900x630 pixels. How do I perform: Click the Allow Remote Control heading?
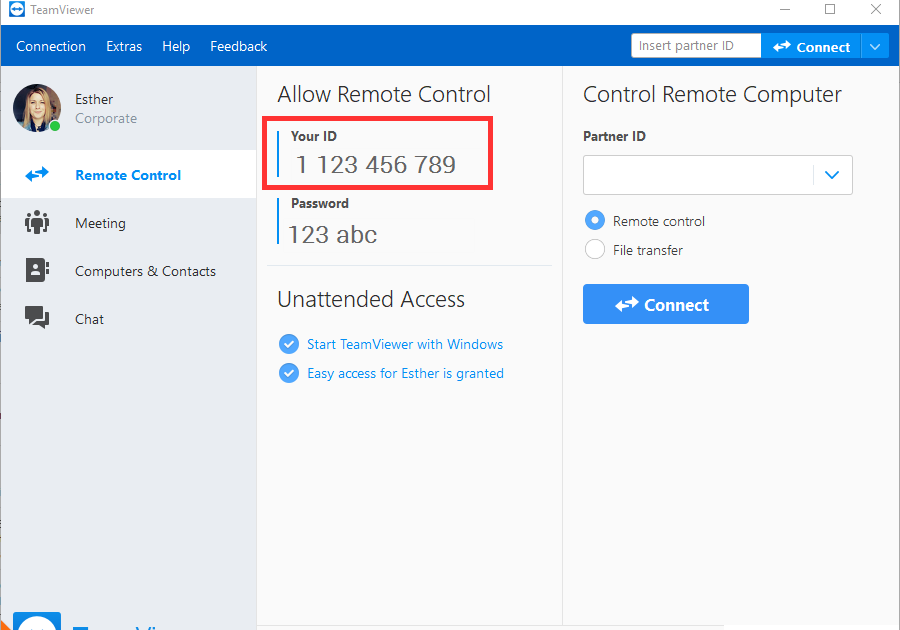tap(384, 94)
